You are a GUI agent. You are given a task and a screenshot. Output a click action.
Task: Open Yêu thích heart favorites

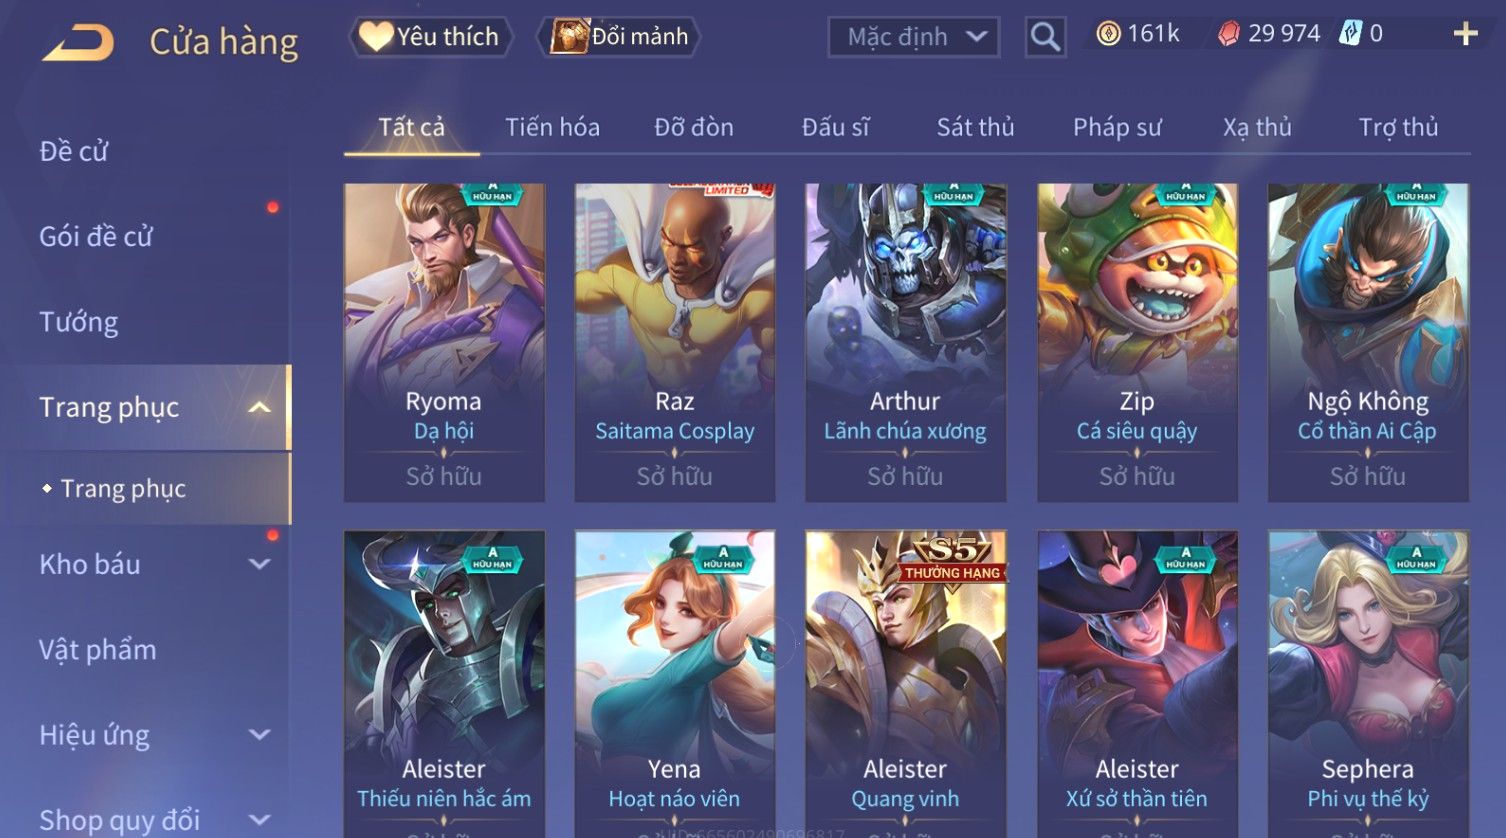(431, 37)
